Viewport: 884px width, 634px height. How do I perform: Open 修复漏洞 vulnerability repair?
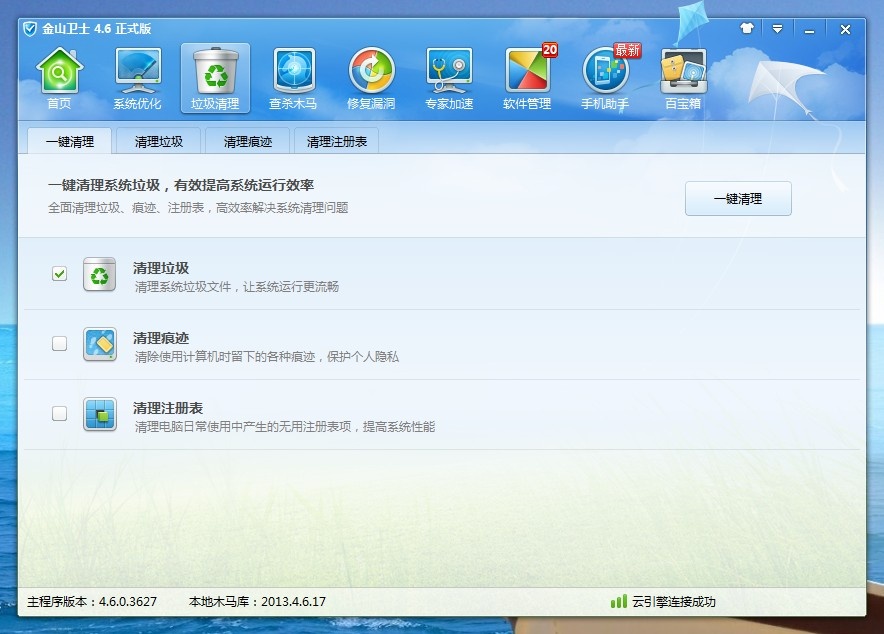coord(372,78)
